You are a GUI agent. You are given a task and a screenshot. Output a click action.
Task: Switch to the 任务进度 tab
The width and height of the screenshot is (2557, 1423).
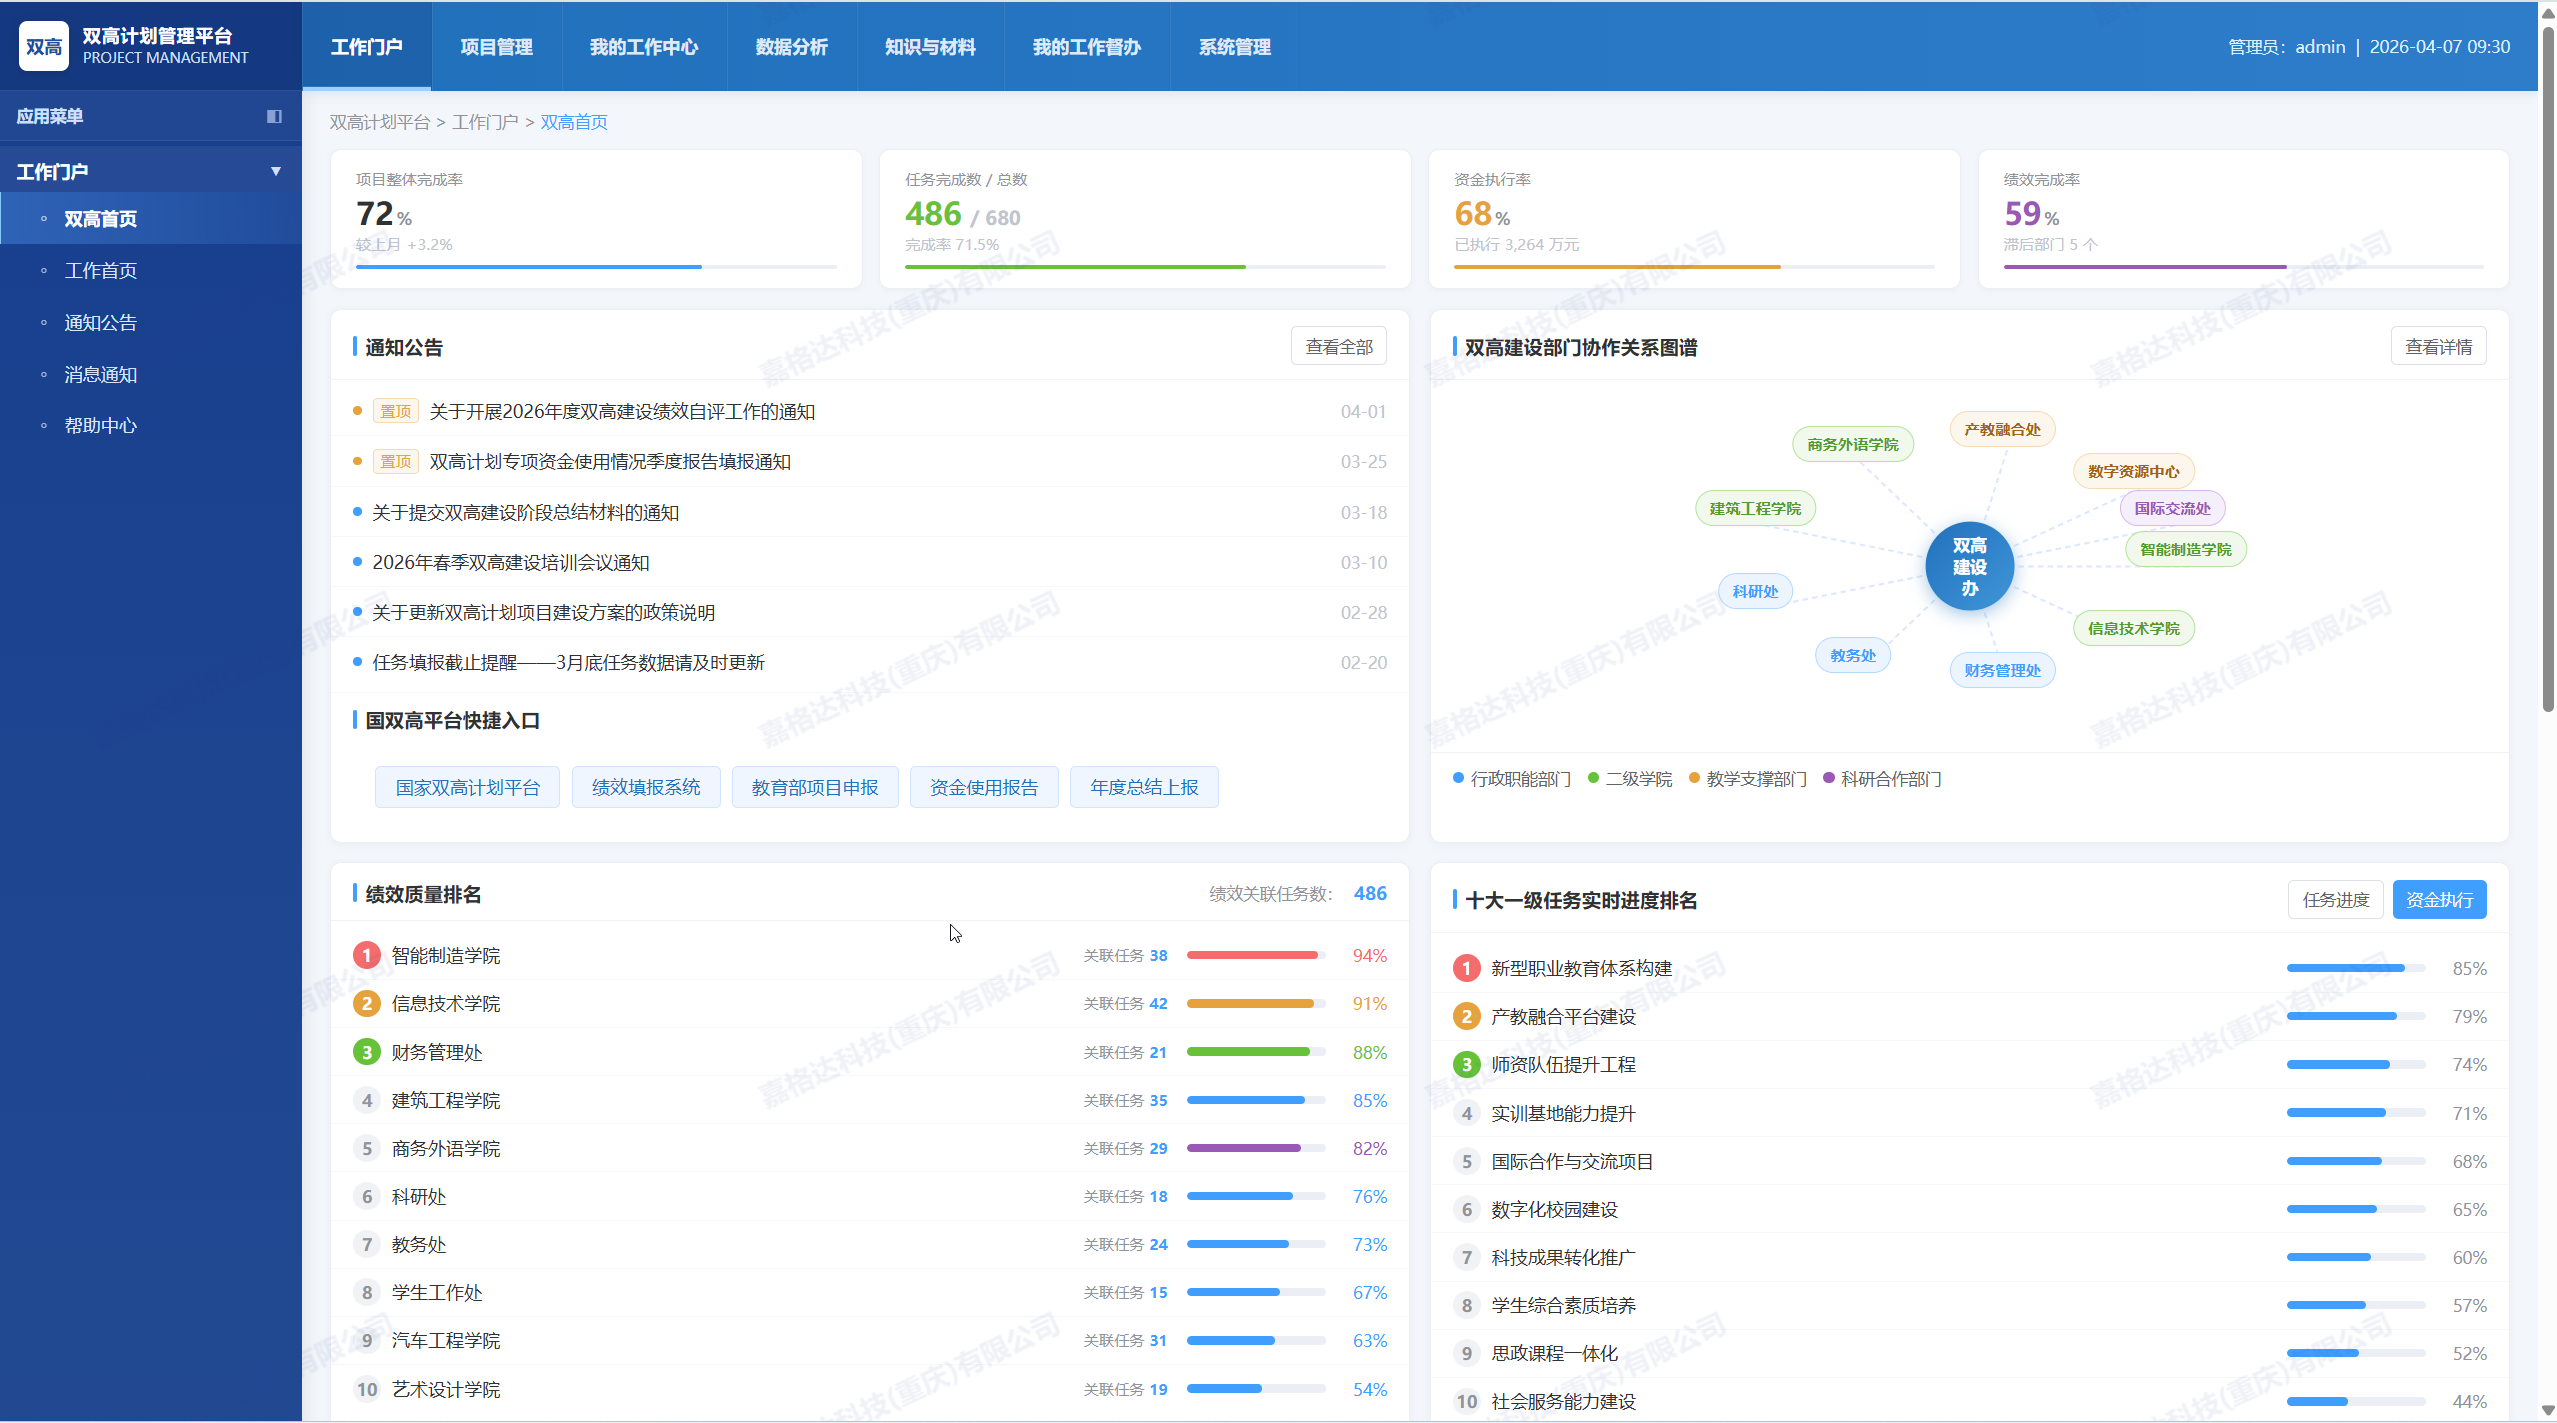click(x=2335, y=899)
